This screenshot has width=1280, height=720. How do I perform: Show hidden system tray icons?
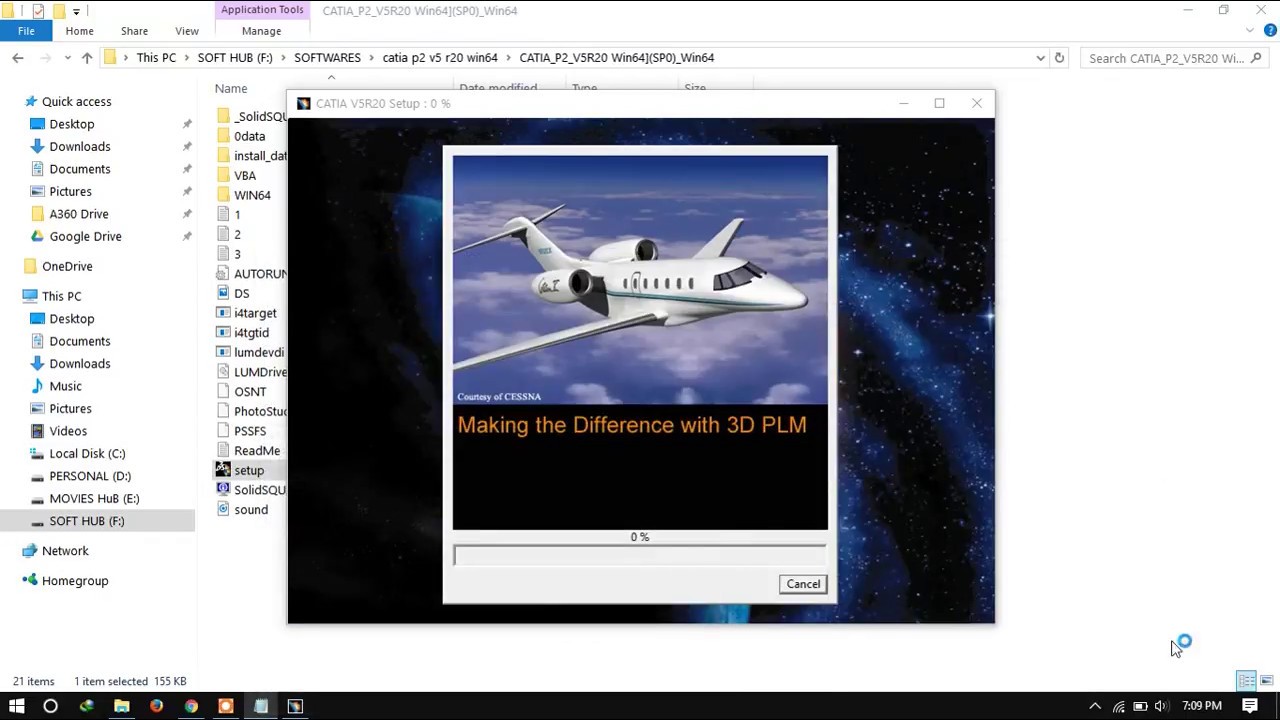[x=1095, y=706]
